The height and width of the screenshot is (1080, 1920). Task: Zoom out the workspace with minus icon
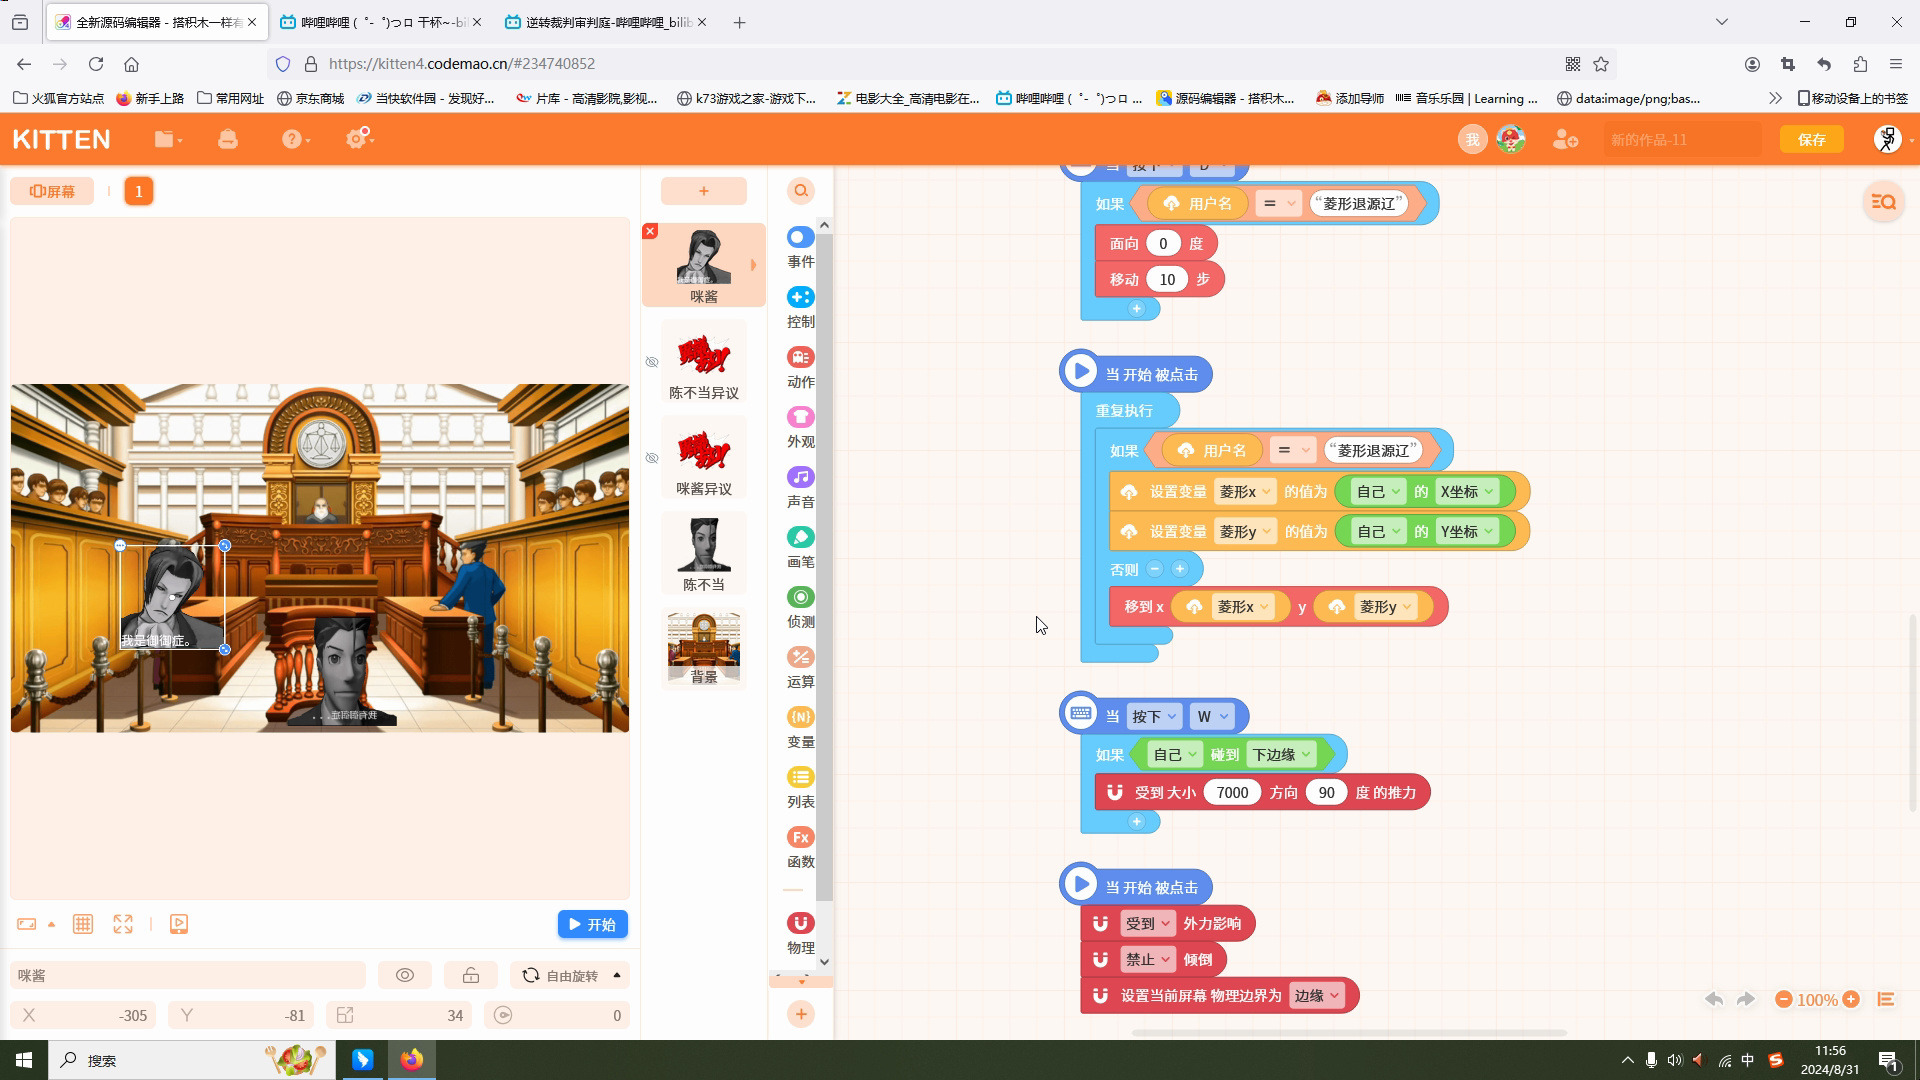click(x=1783, y=999)
